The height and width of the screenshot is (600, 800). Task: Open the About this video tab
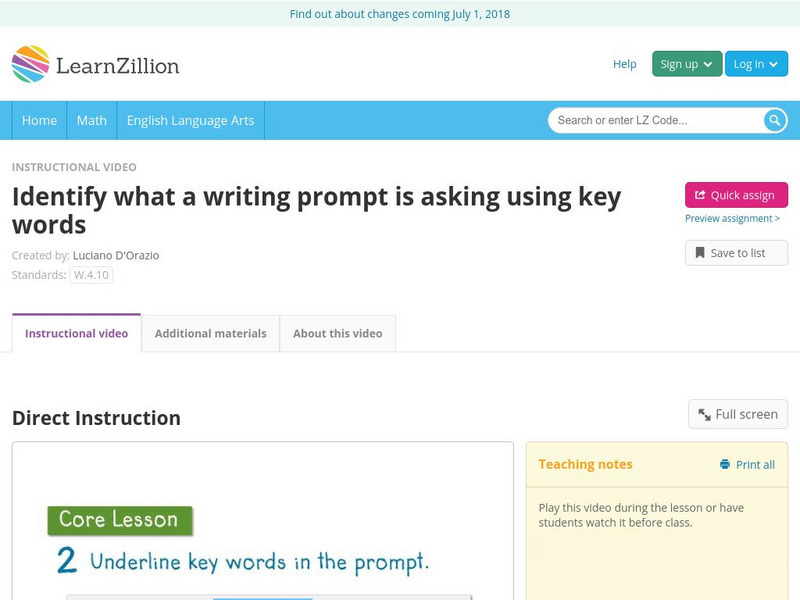(x=338, y=333)
